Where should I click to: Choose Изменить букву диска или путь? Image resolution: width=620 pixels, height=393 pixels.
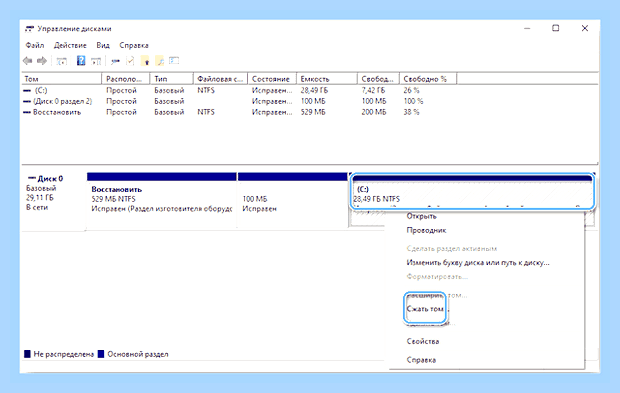coord(478,263)
